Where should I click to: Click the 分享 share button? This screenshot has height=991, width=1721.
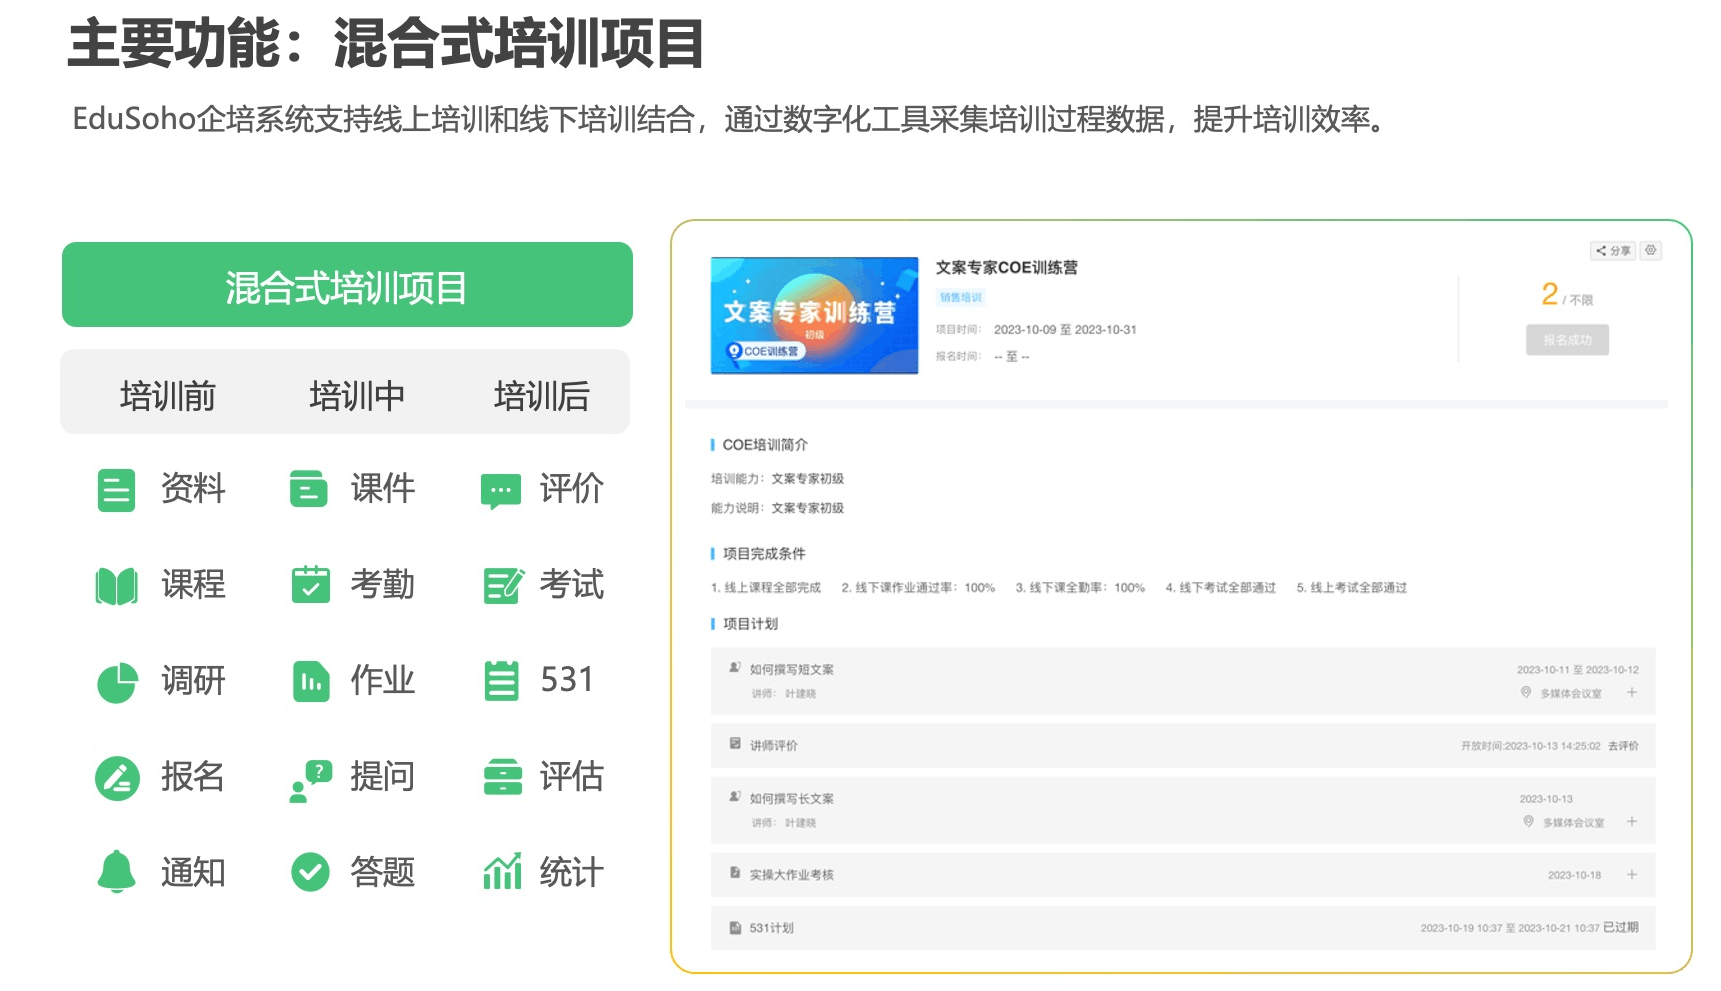[1613, 251]
